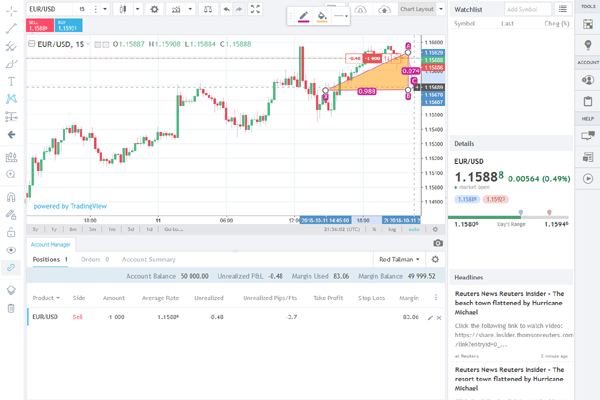Select the crosshair cursor tool
The height and width of the screenshot is (400, 600).
click(11, 11)
